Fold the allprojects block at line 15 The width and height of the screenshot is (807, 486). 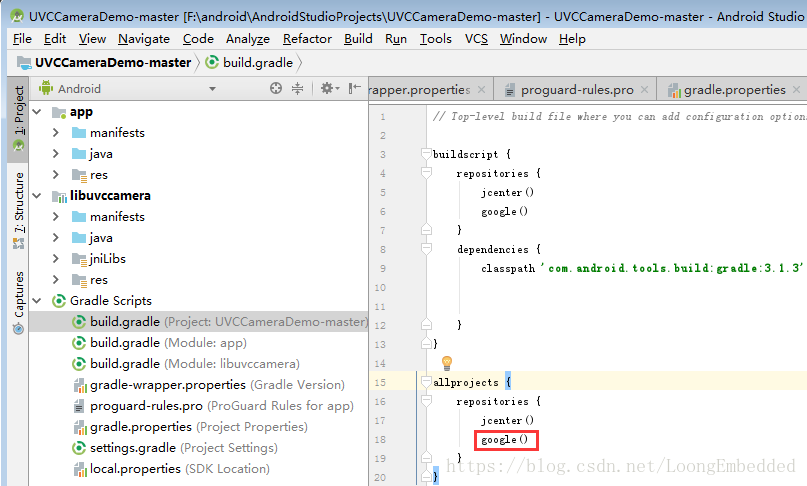(426, 382)
